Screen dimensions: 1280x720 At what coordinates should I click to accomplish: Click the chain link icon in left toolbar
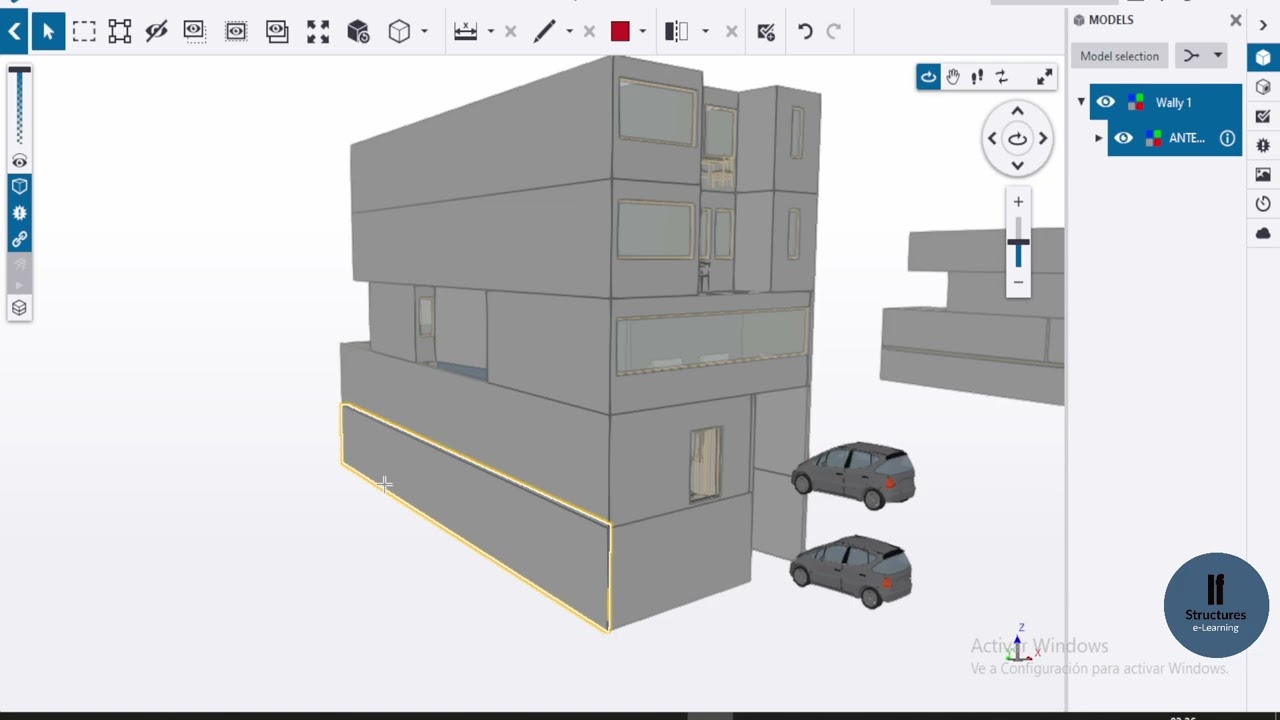pos(19,240)
